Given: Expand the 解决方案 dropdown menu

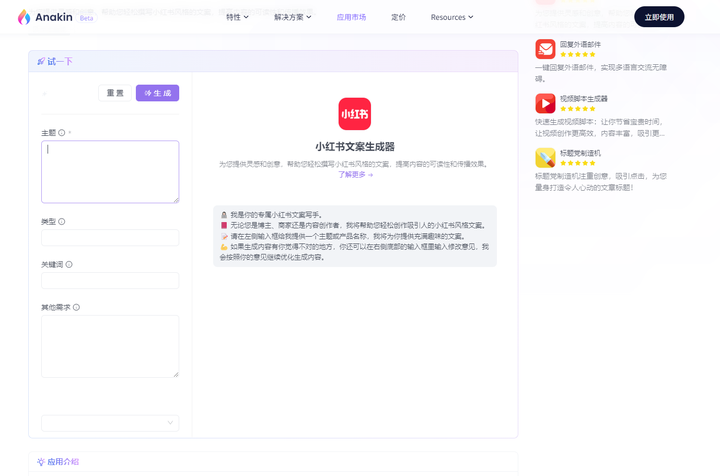Looking at the screenshot, I should coord(292,17).
